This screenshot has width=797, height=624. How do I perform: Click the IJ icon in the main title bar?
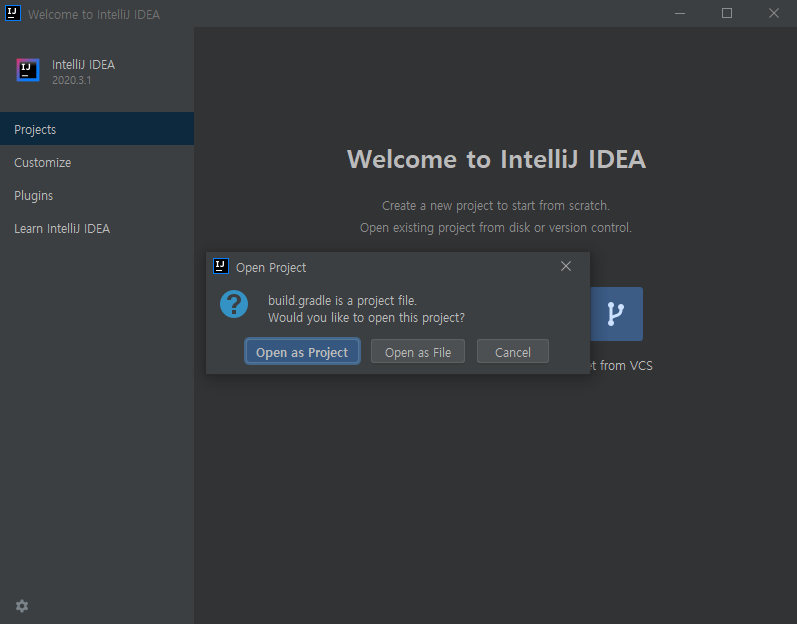13,13
